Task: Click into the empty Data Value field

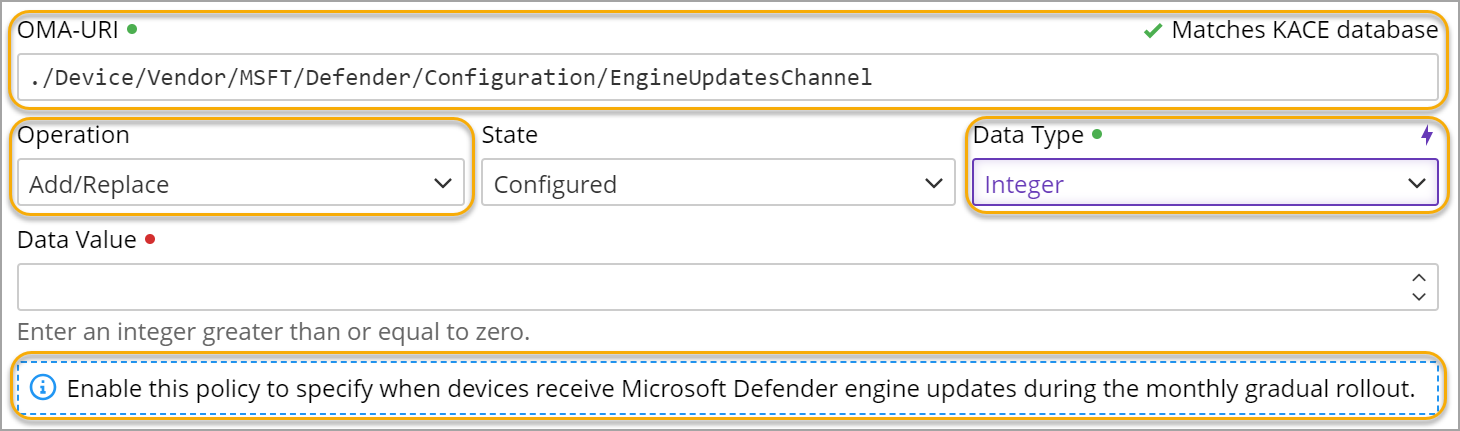Action: click(710, 287)
